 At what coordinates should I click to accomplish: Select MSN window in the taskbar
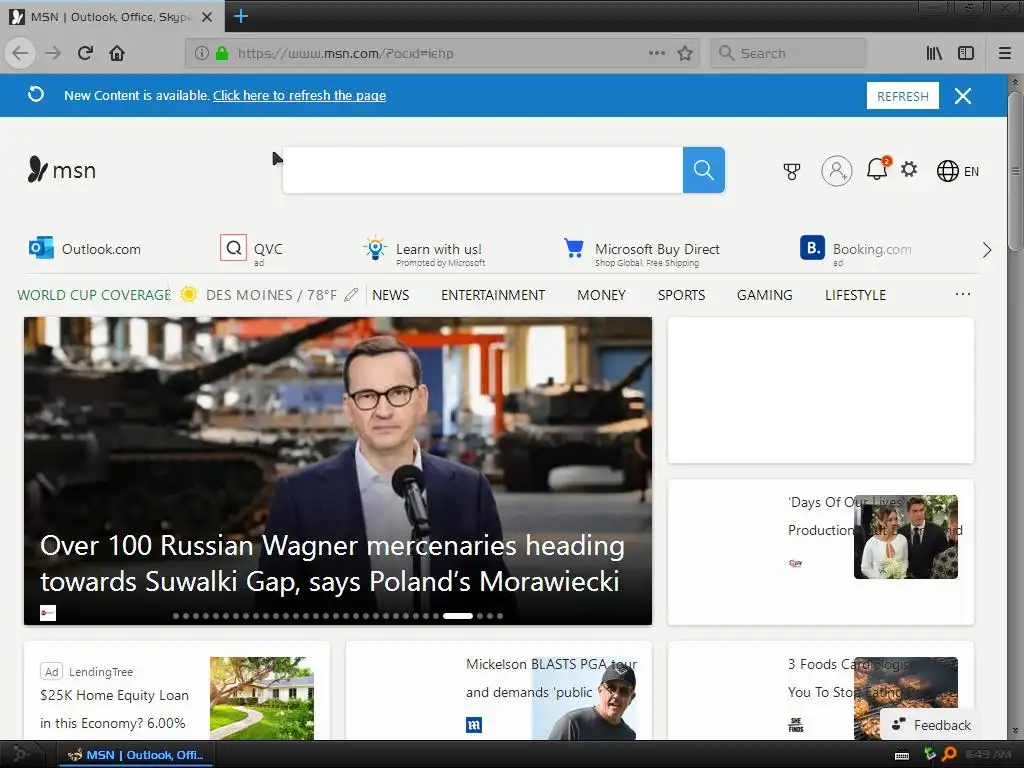click(137, 755)
